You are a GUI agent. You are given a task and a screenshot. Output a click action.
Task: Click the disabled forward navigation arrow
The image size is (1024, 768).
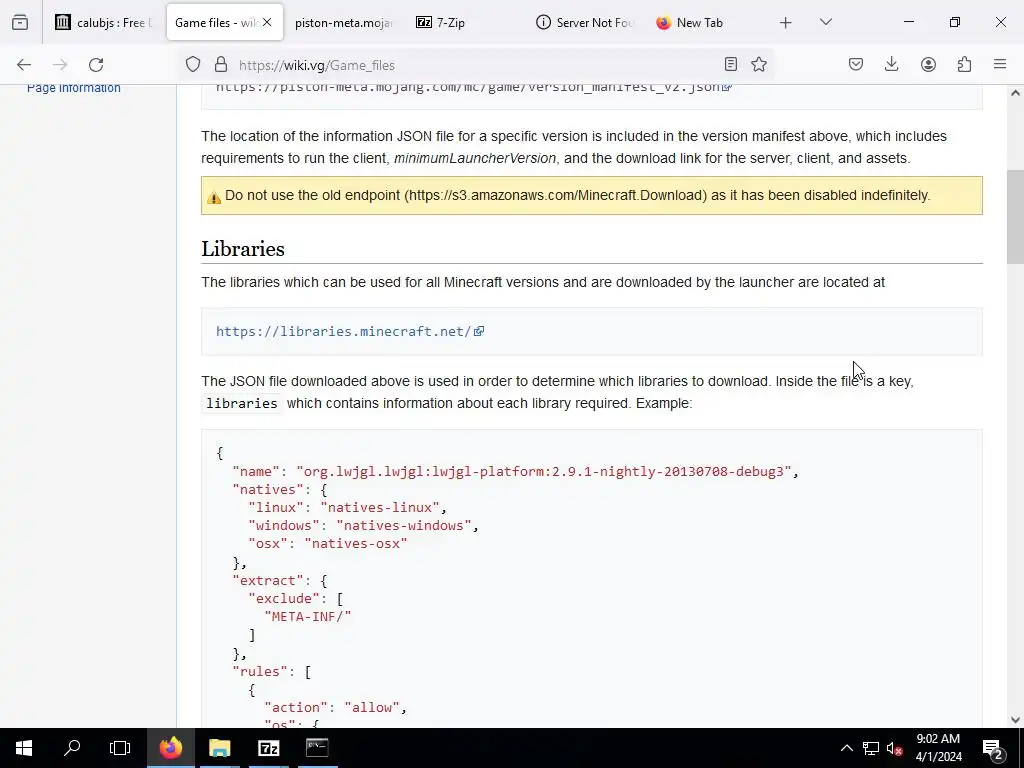click(x=60, y=65)
